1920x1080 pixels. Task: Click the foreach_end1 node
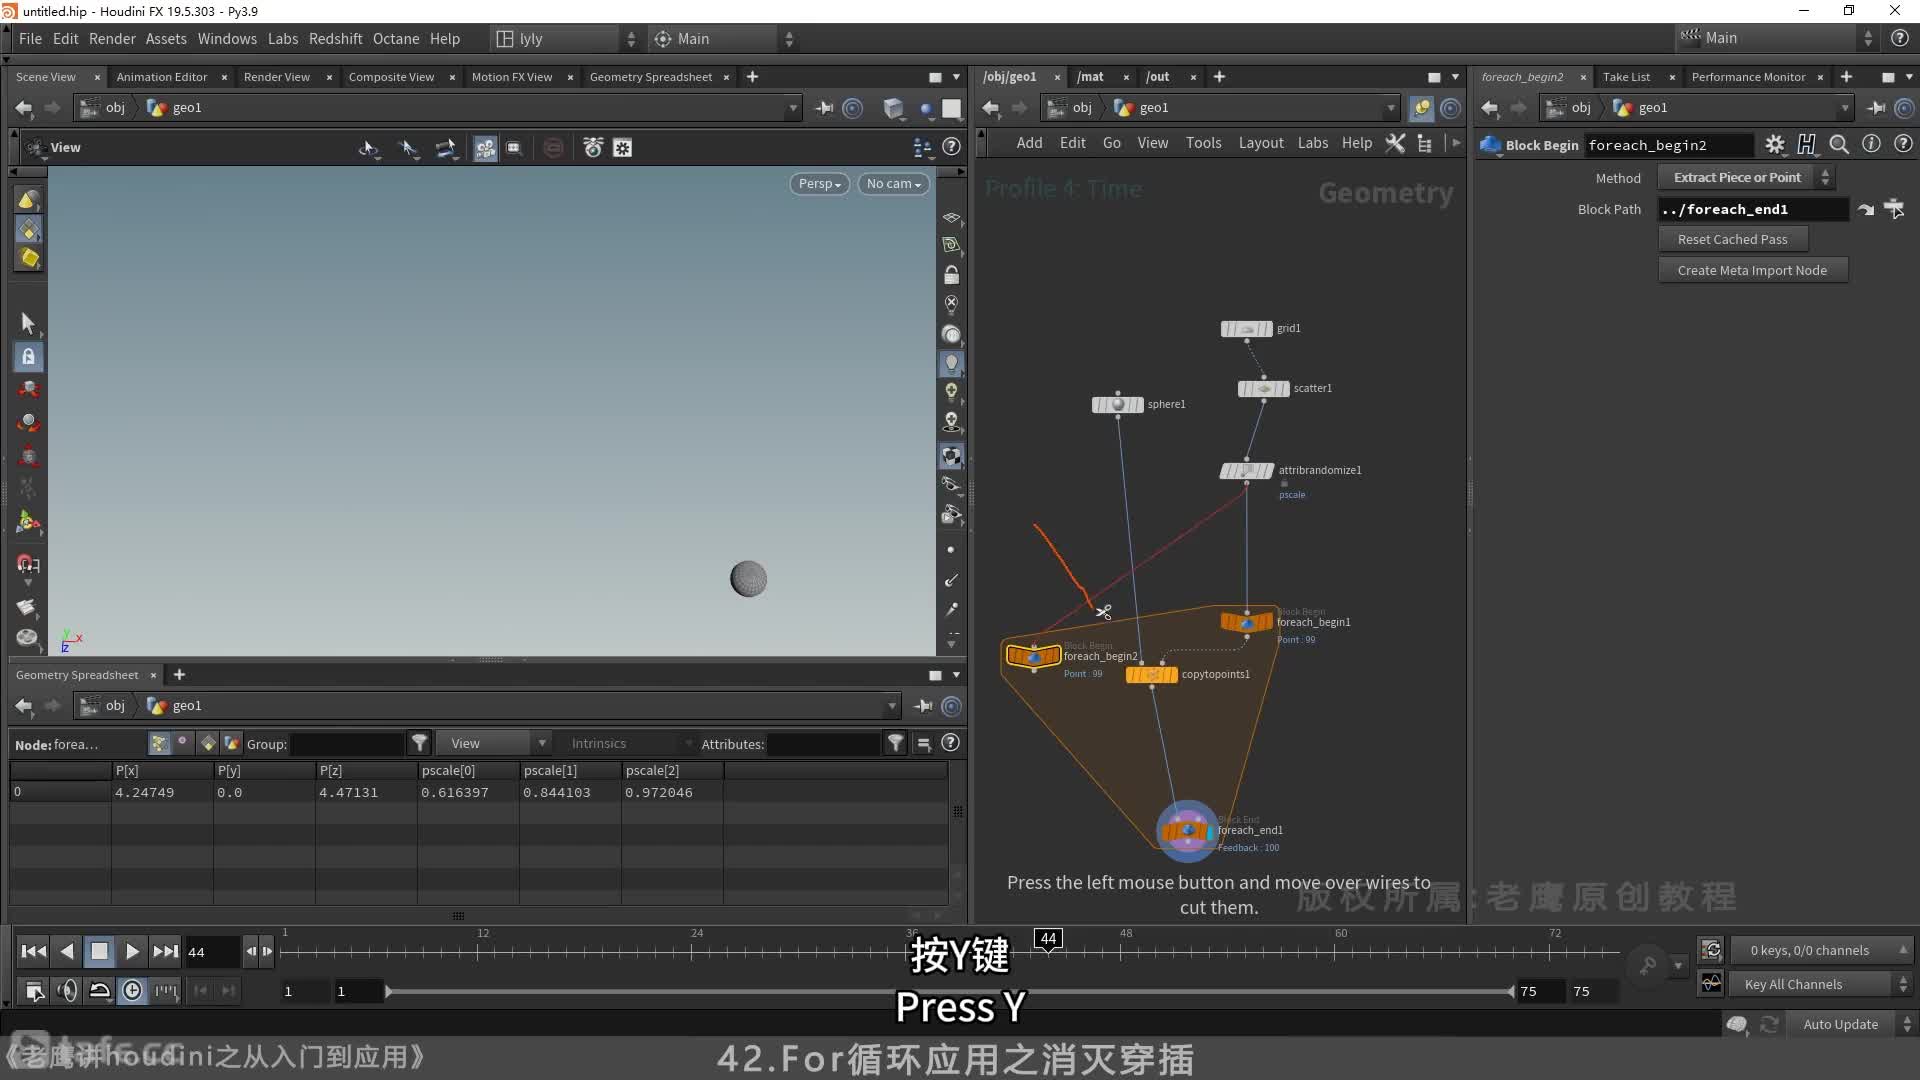[x=1185, y=829]
